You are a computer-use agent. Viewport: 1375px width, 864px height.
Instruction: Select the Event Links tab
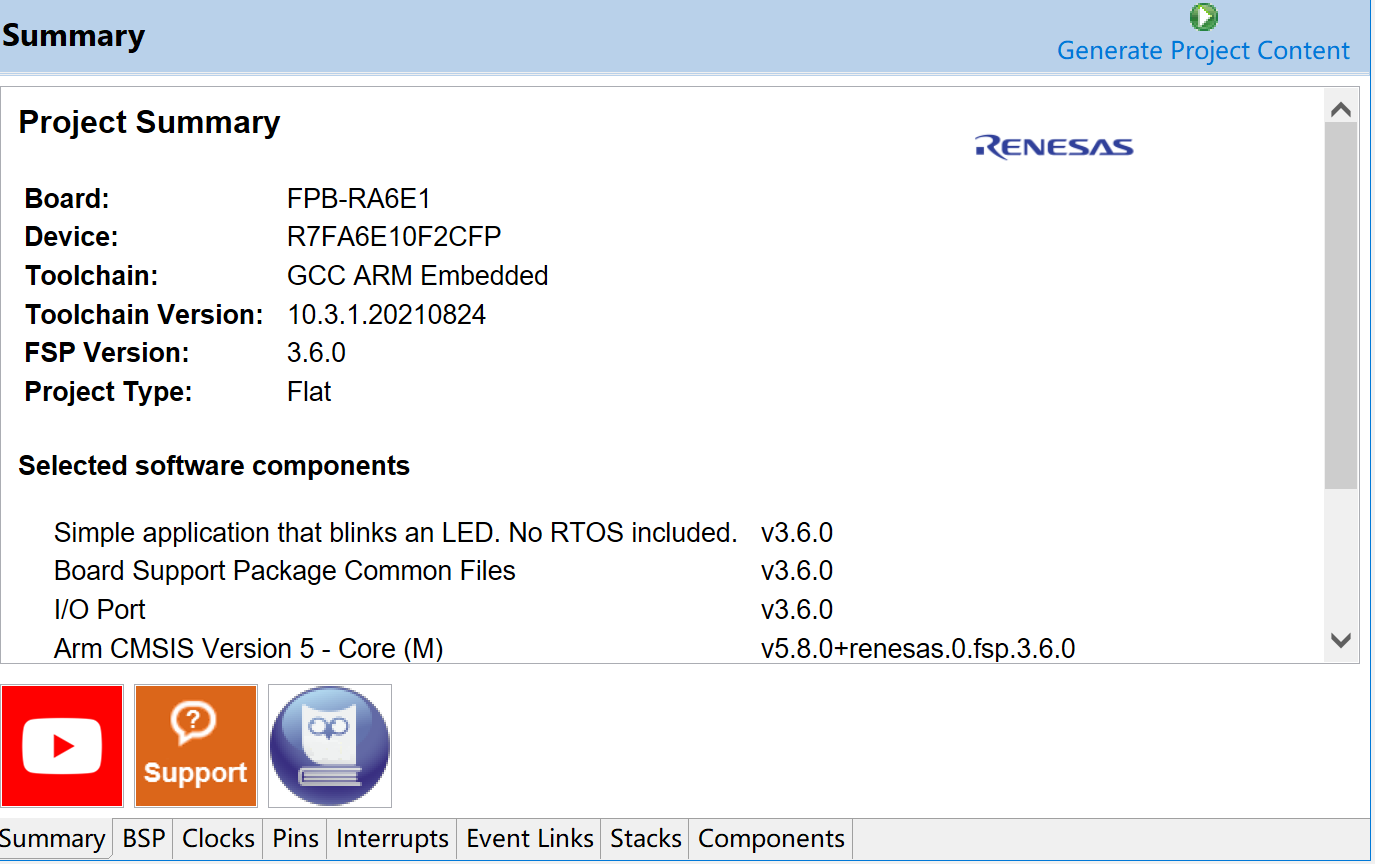[x=531, y=838]
